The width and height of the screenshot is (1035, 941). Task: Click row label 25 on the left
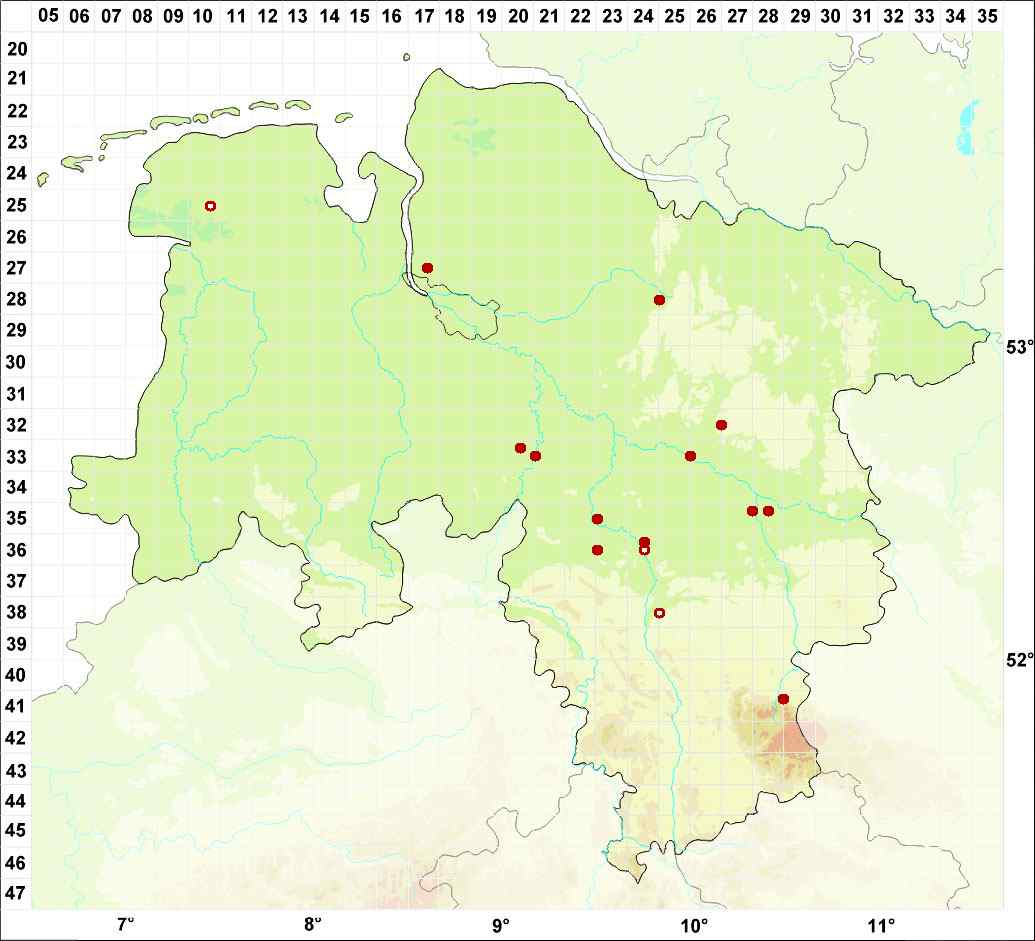point(17,205)
